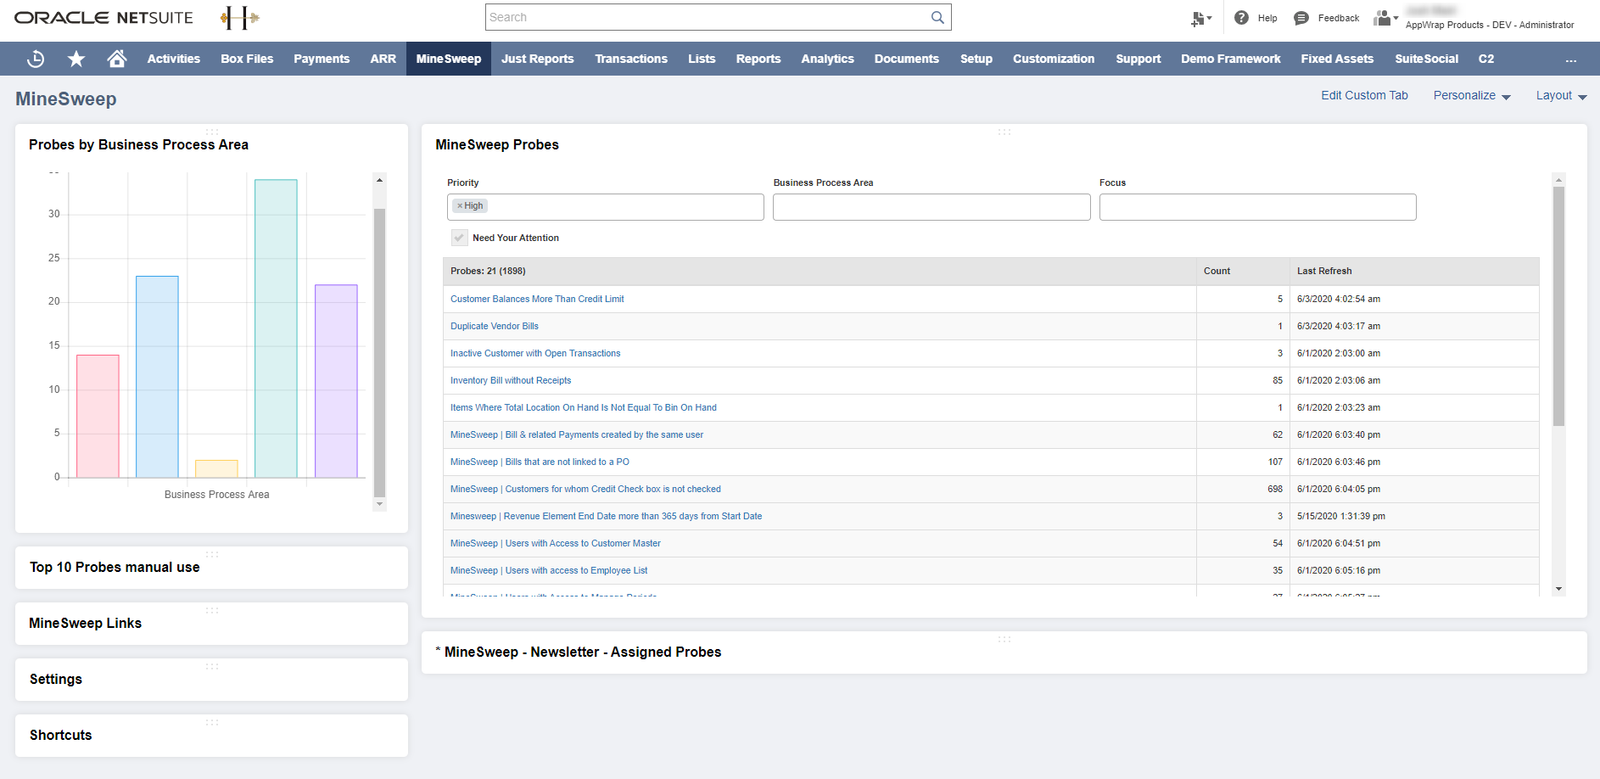
Task: Open the Activities menu
Action: pos(173,59)
